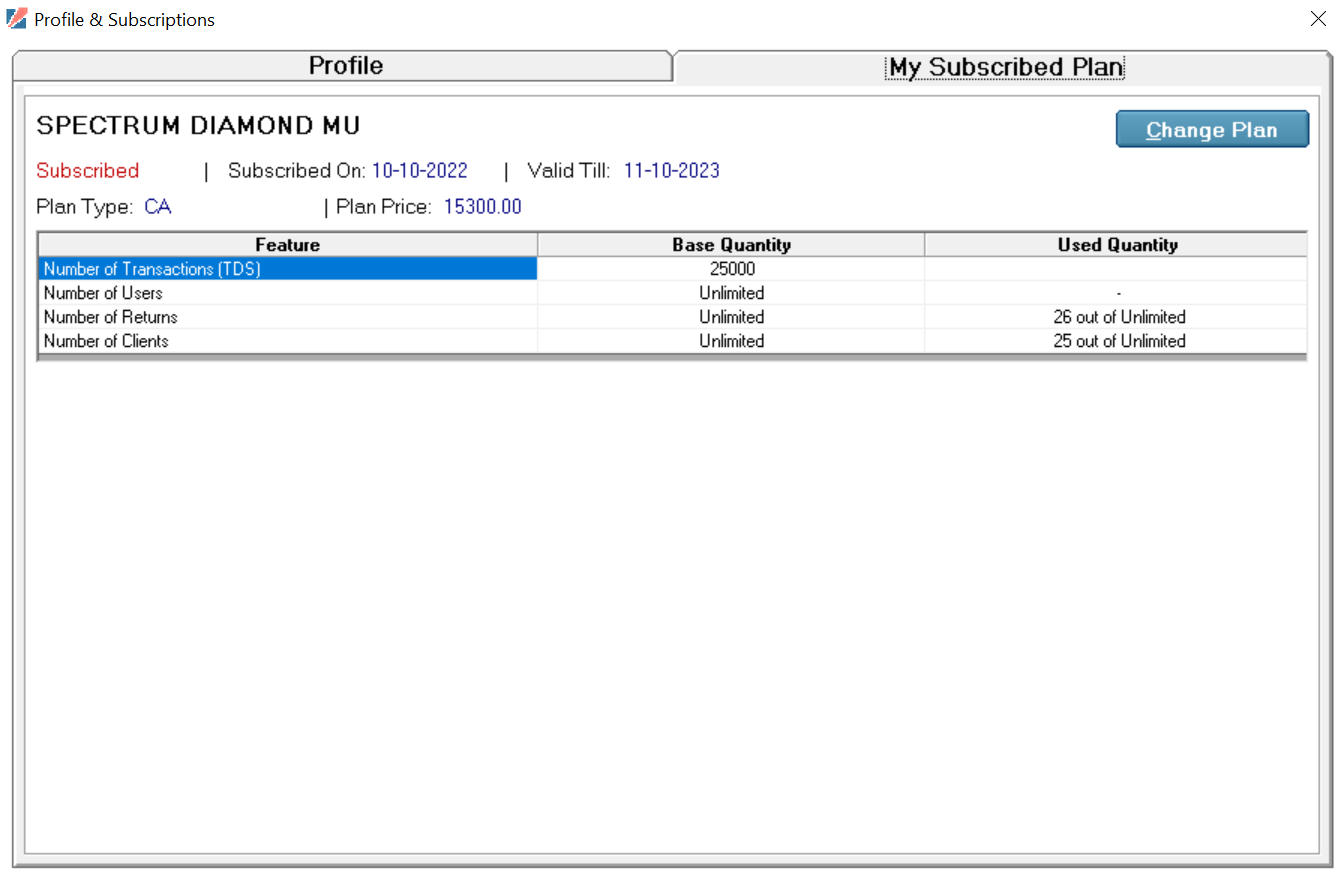Click the valid till date 11-10-2023

[x=672, y=171]
